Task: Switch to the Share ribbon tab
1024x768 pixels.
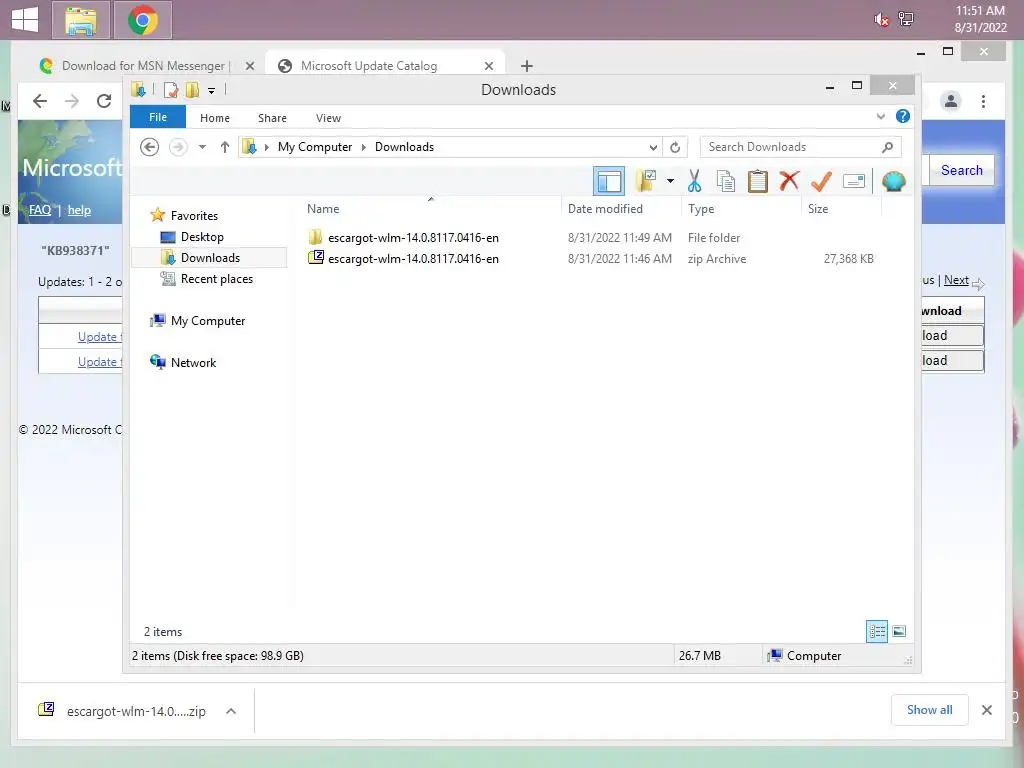Action: tap(272, 118)
